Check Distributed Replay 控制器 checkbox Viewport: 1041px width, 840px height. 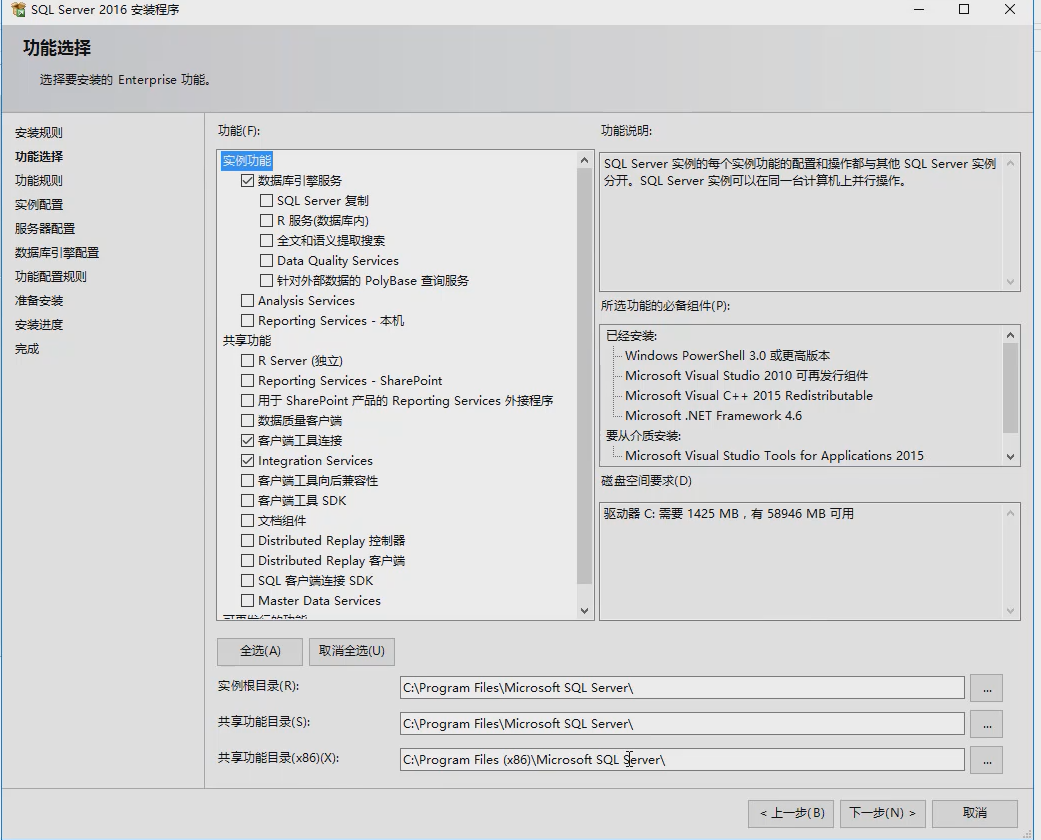click(247, 541)
